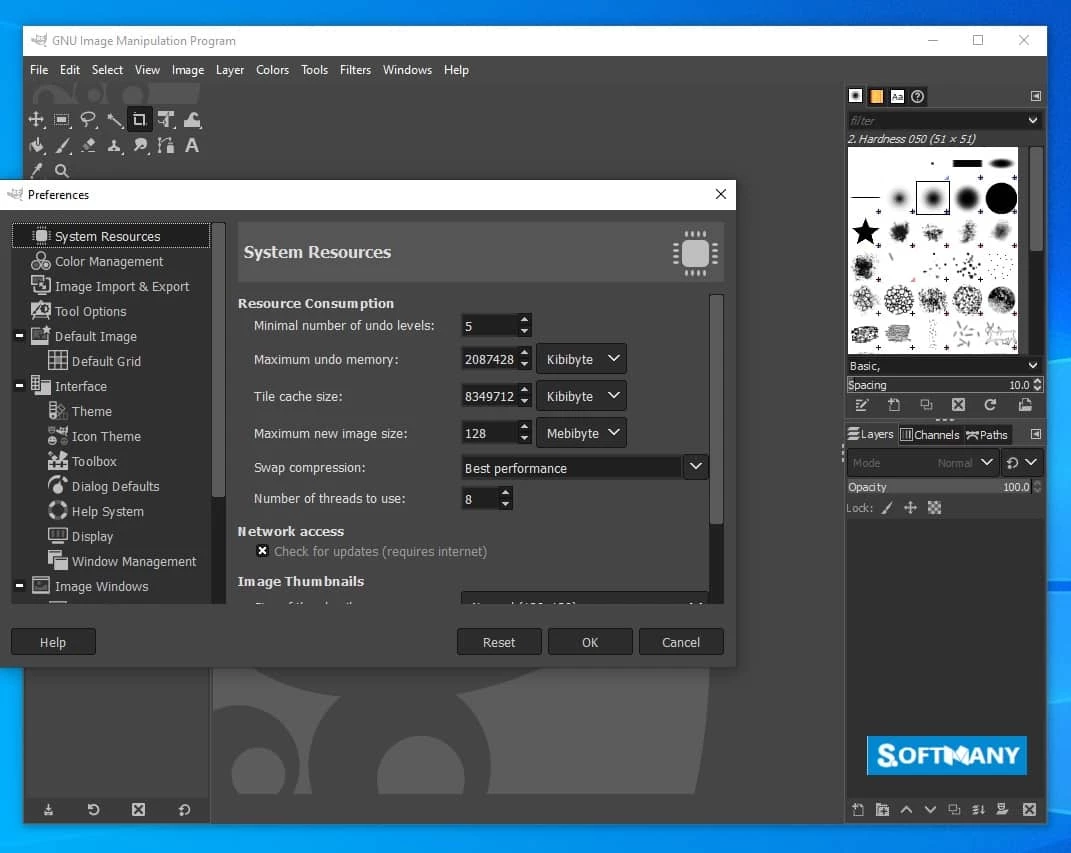Select the Fuzzy Select magic wand

115,120
